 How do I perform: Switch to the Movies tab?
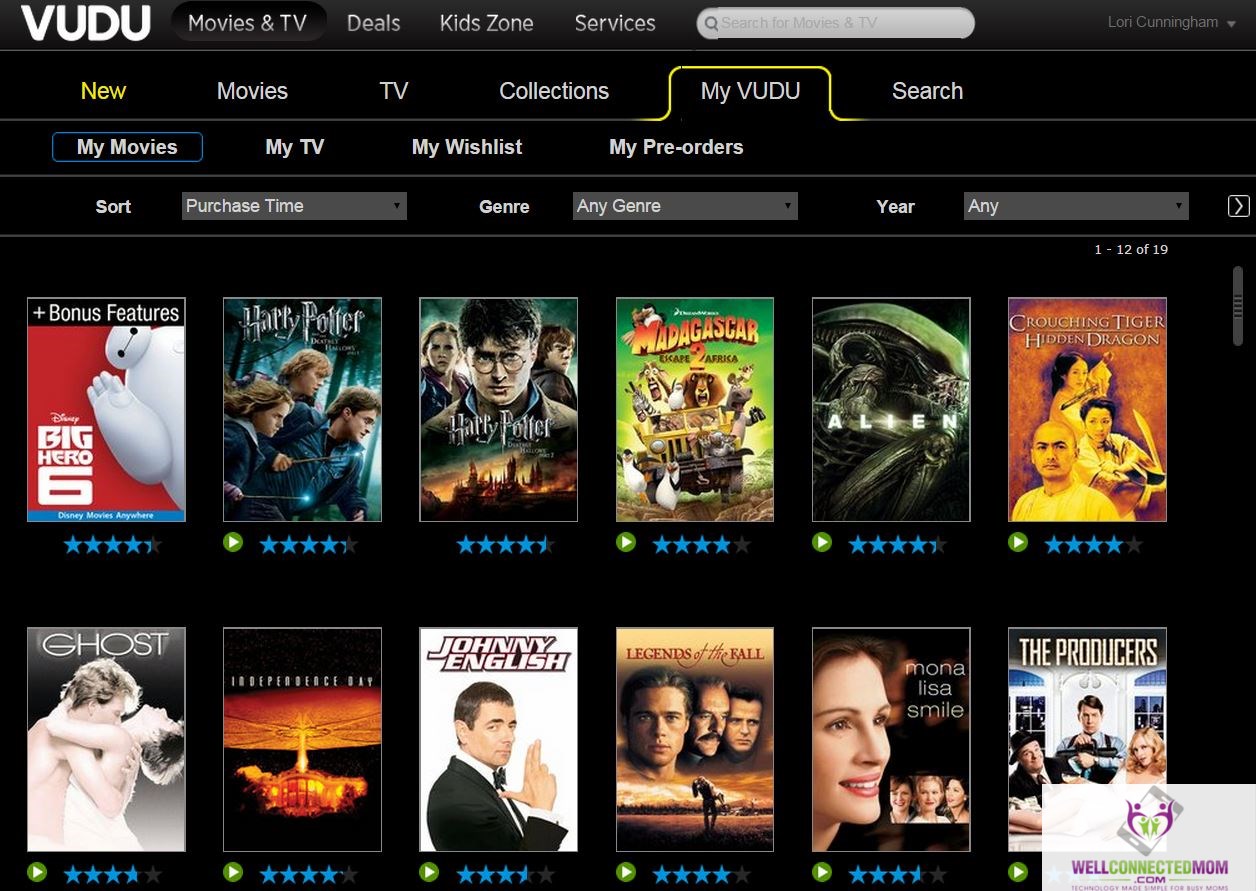[x=252, y=91]
